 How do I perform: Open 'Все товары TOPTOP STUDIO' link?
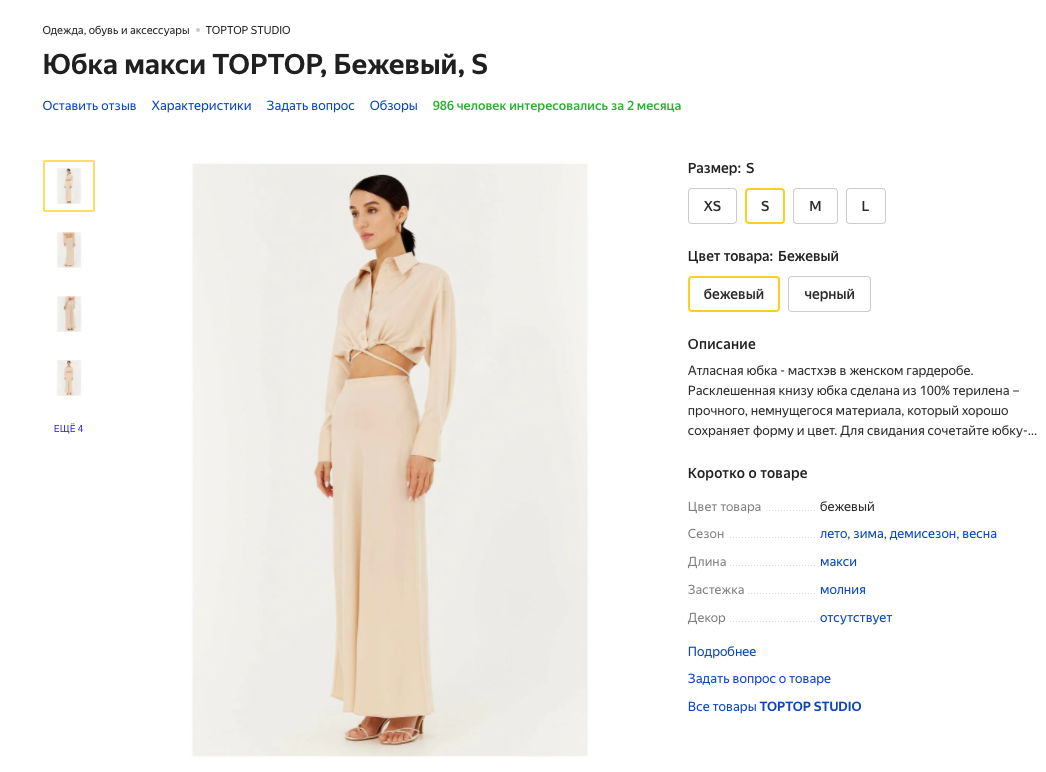point(774,706)
